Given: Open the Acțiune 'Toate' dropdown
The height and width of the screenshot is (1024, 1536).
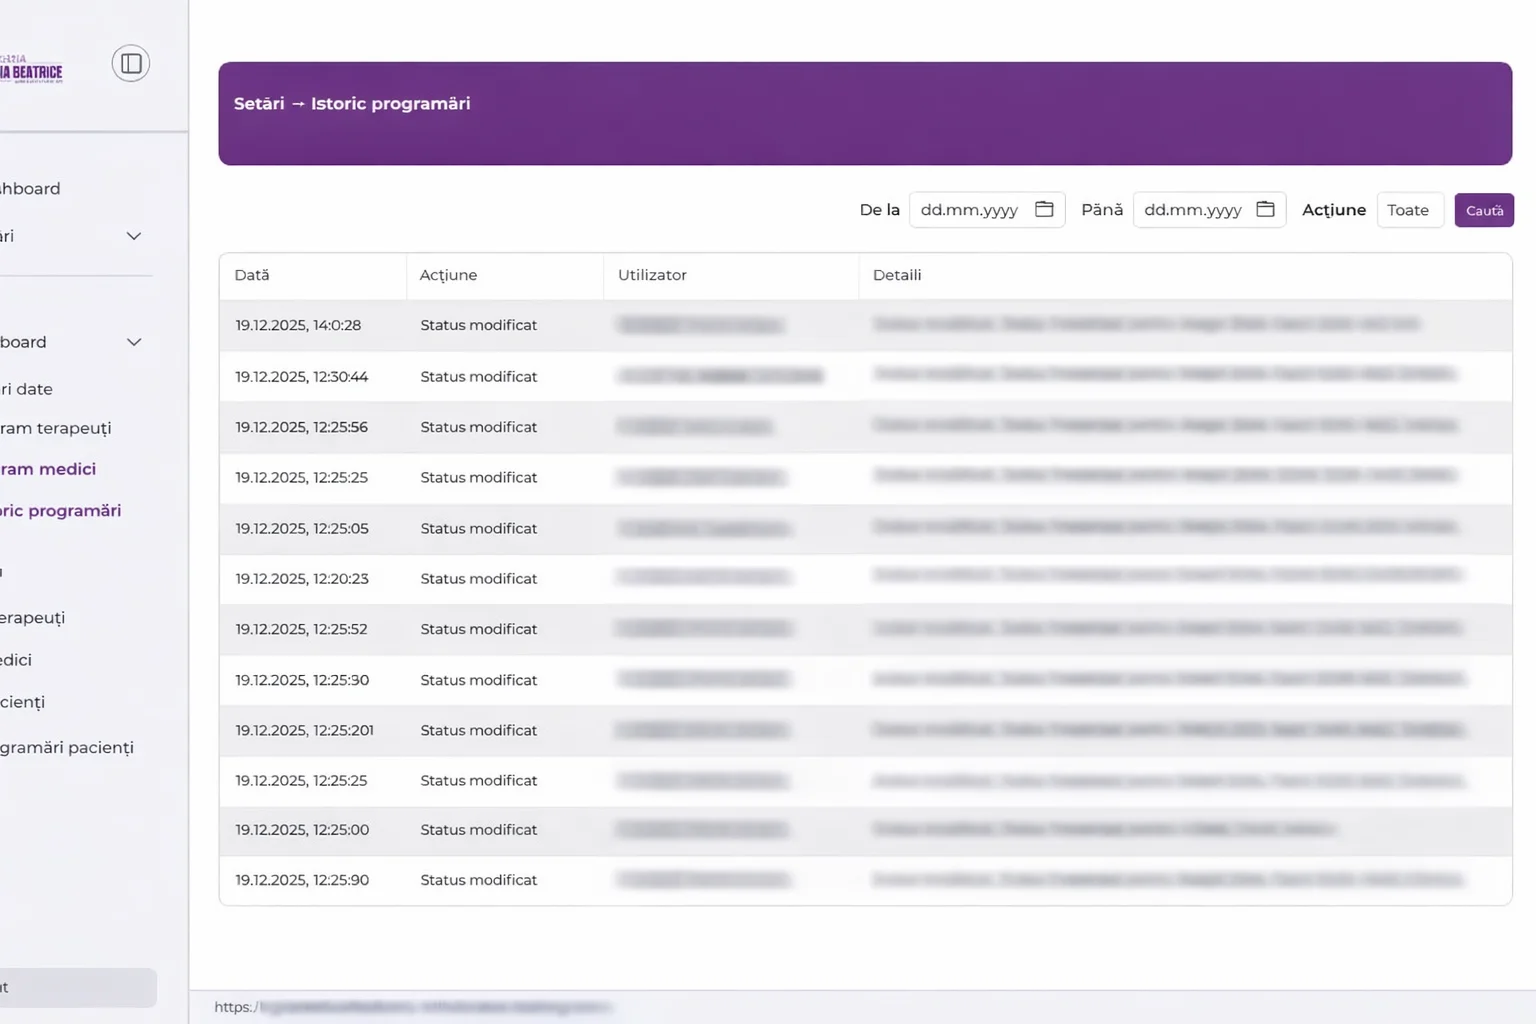Looking at the screenshot, I should pyautogui.click(x=1409, y=210).
